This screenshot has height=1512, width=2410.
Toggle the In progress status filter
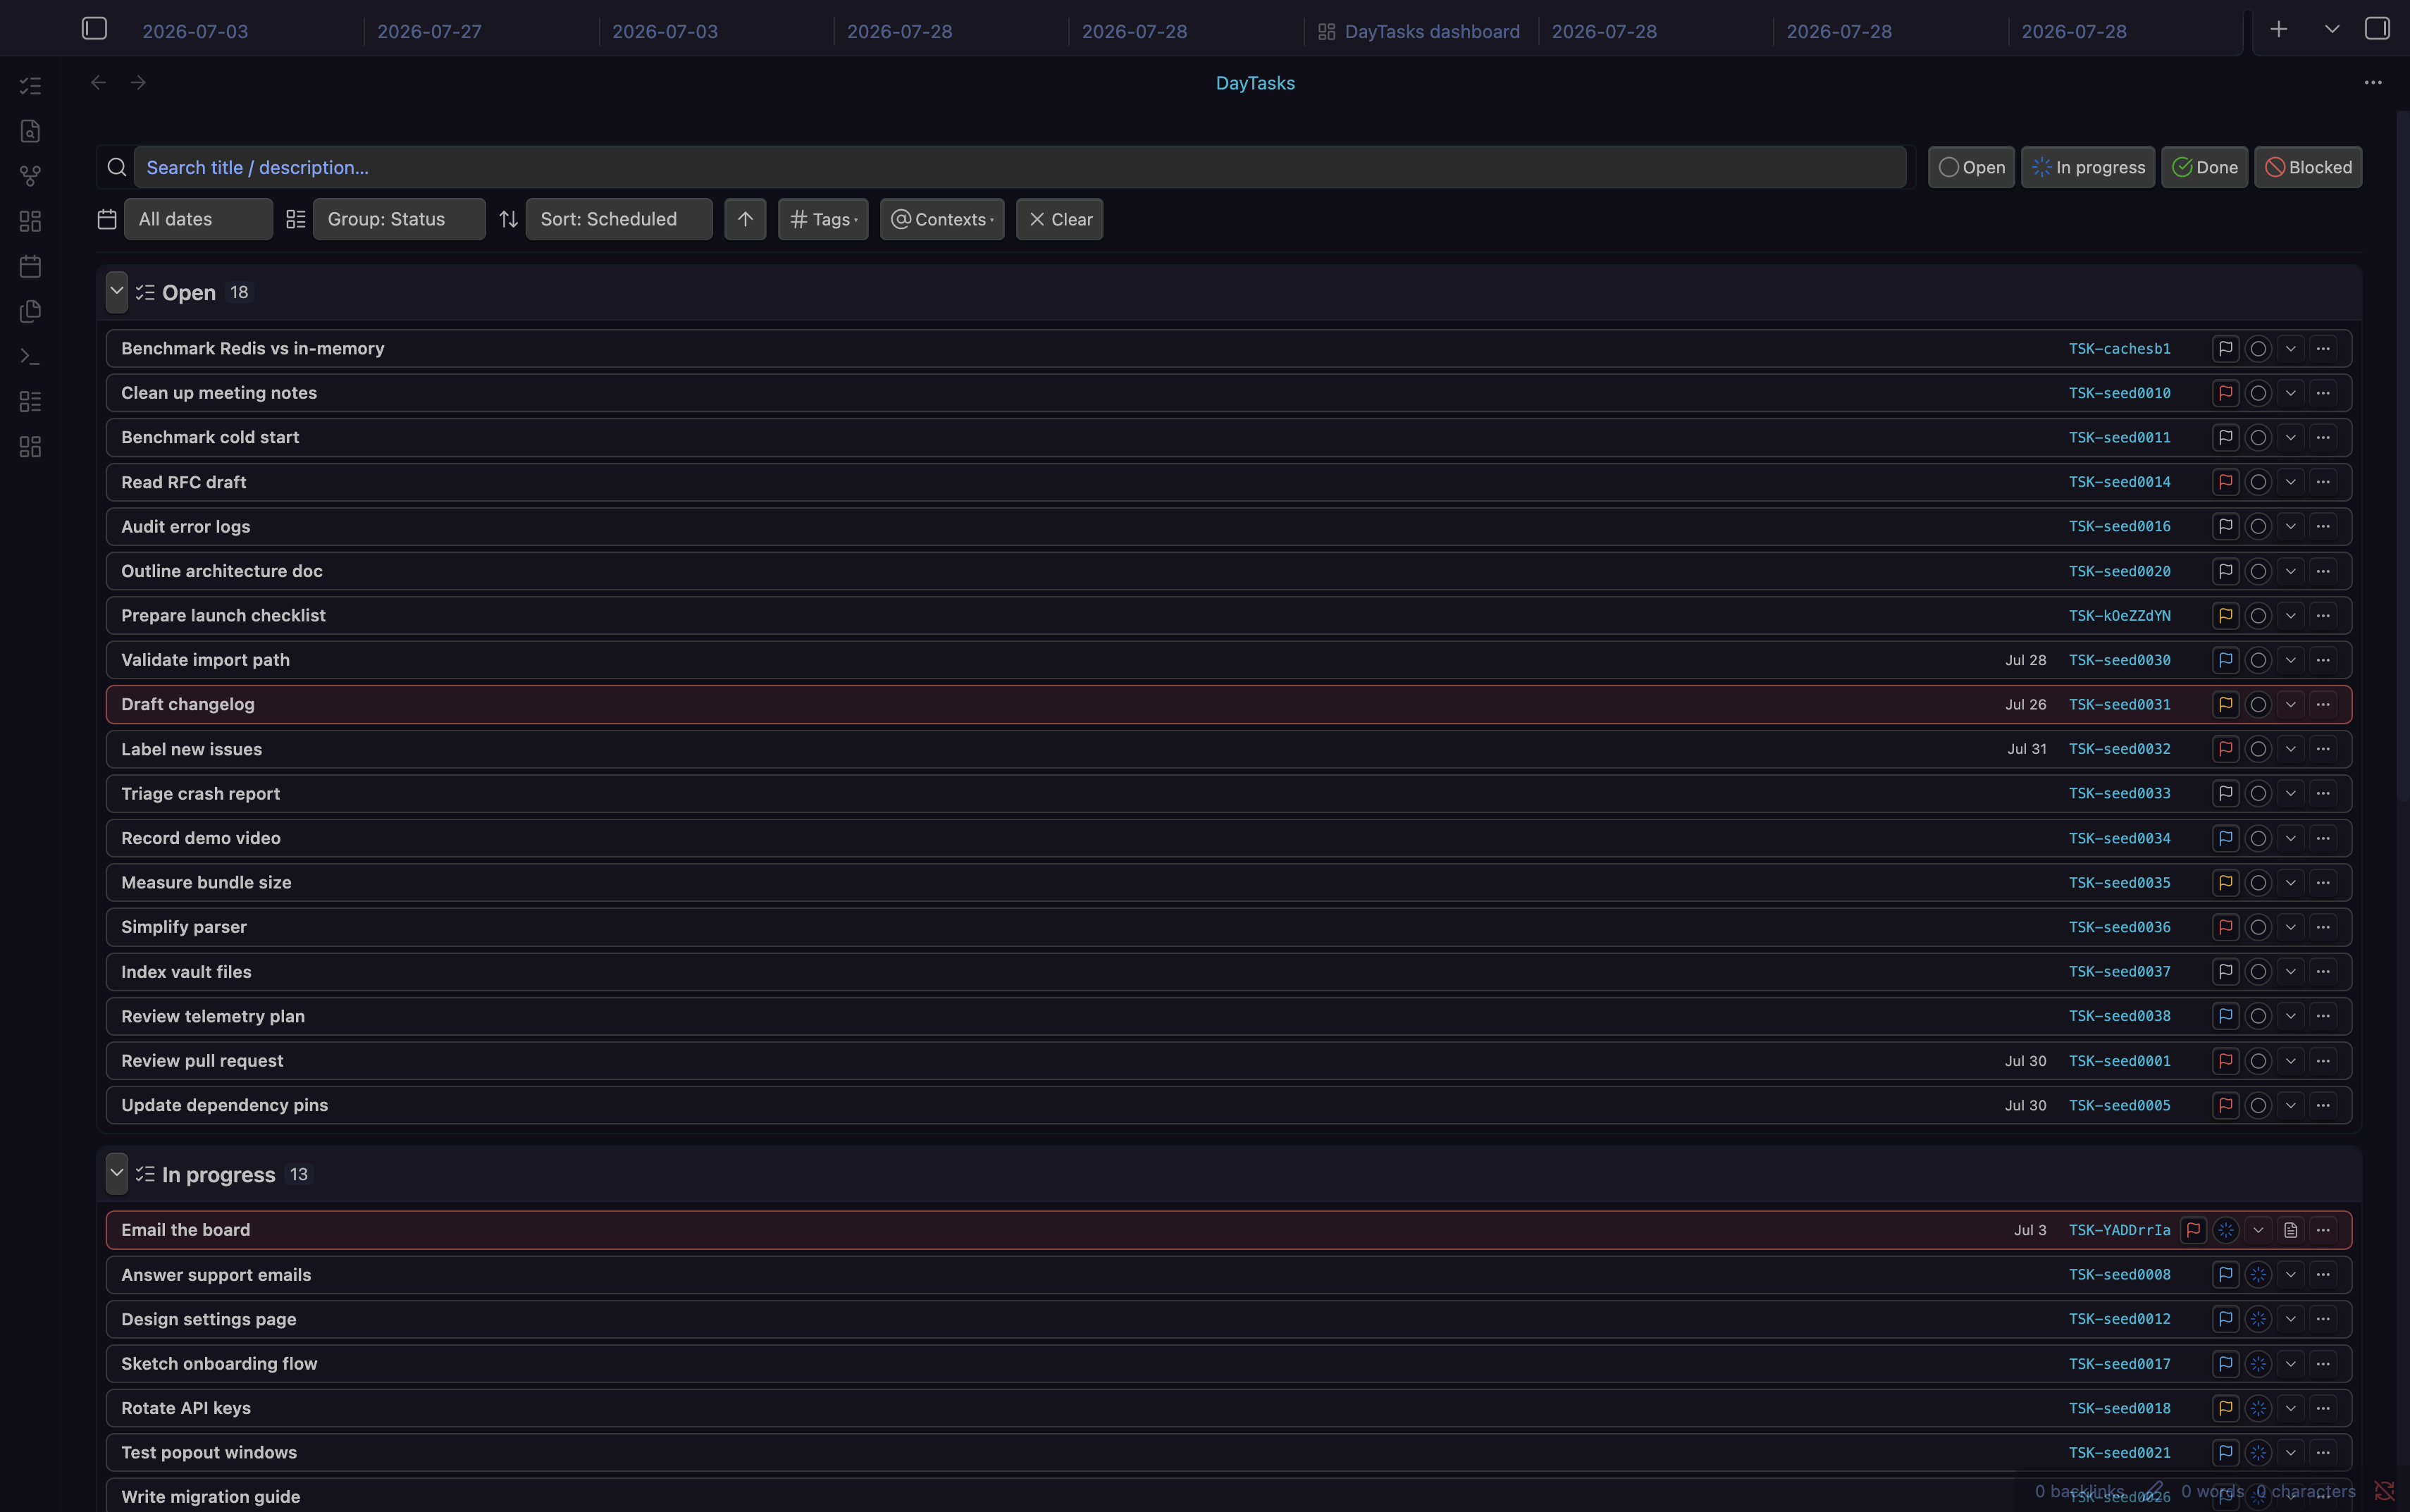pyautogui.click(x=2087, y=167)
